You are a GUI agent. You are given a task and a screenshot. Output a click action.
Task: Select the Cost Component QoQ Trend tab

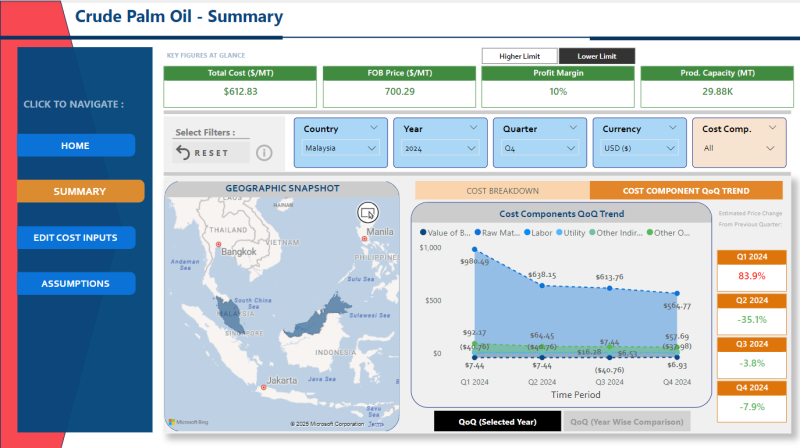pos(685,190)
